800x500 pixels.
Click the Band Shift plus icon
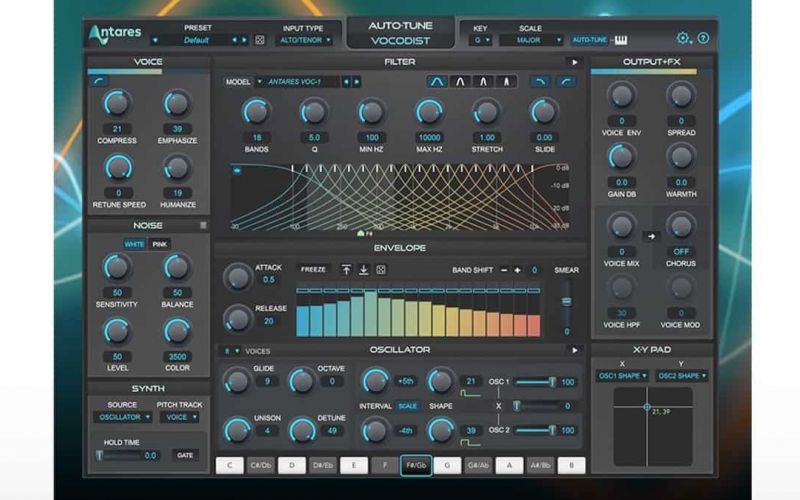[x=518, y=270]
